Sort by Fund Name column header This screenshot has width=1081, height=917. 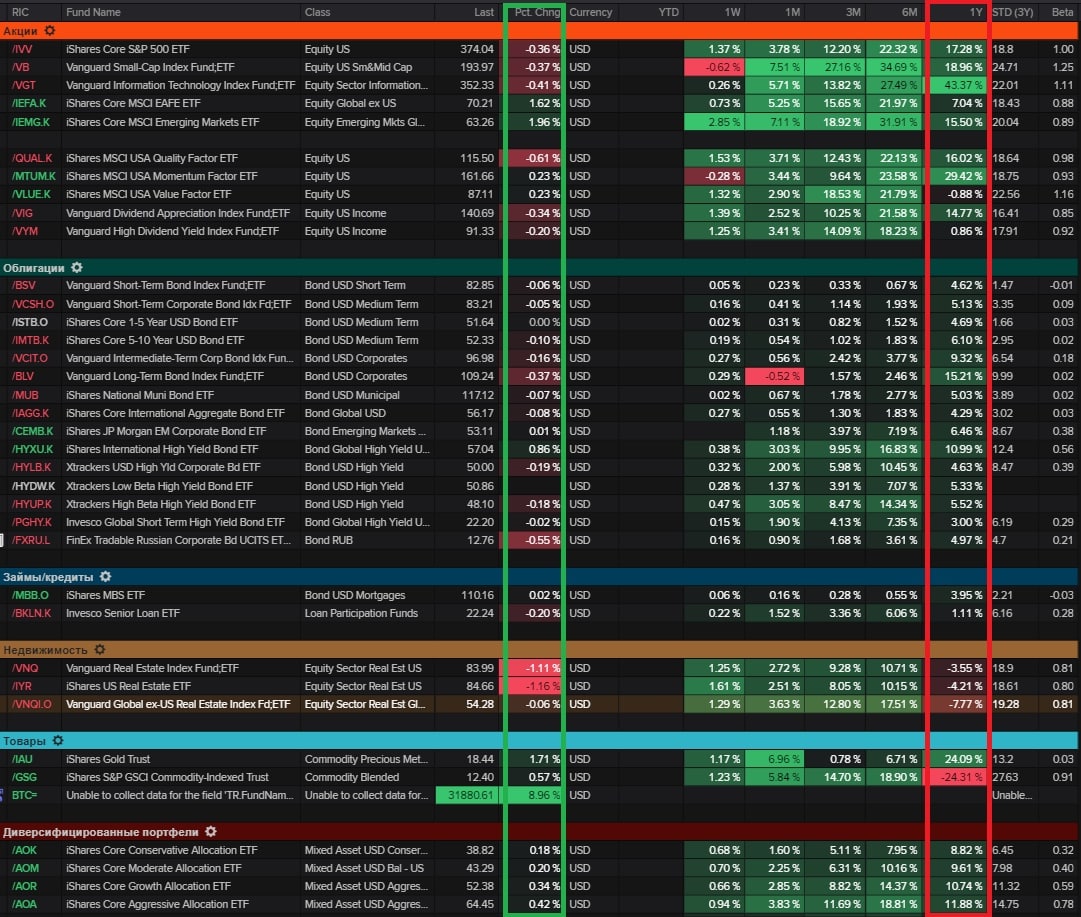pos(93,12)
